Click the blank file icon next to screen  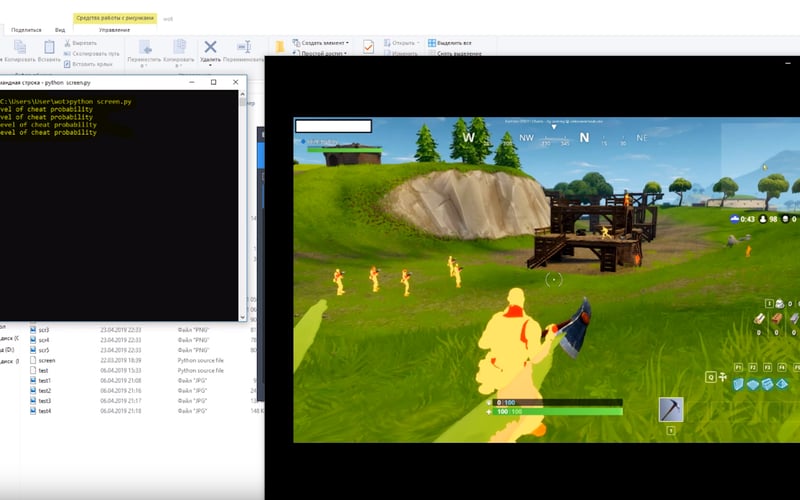(33, 361)
